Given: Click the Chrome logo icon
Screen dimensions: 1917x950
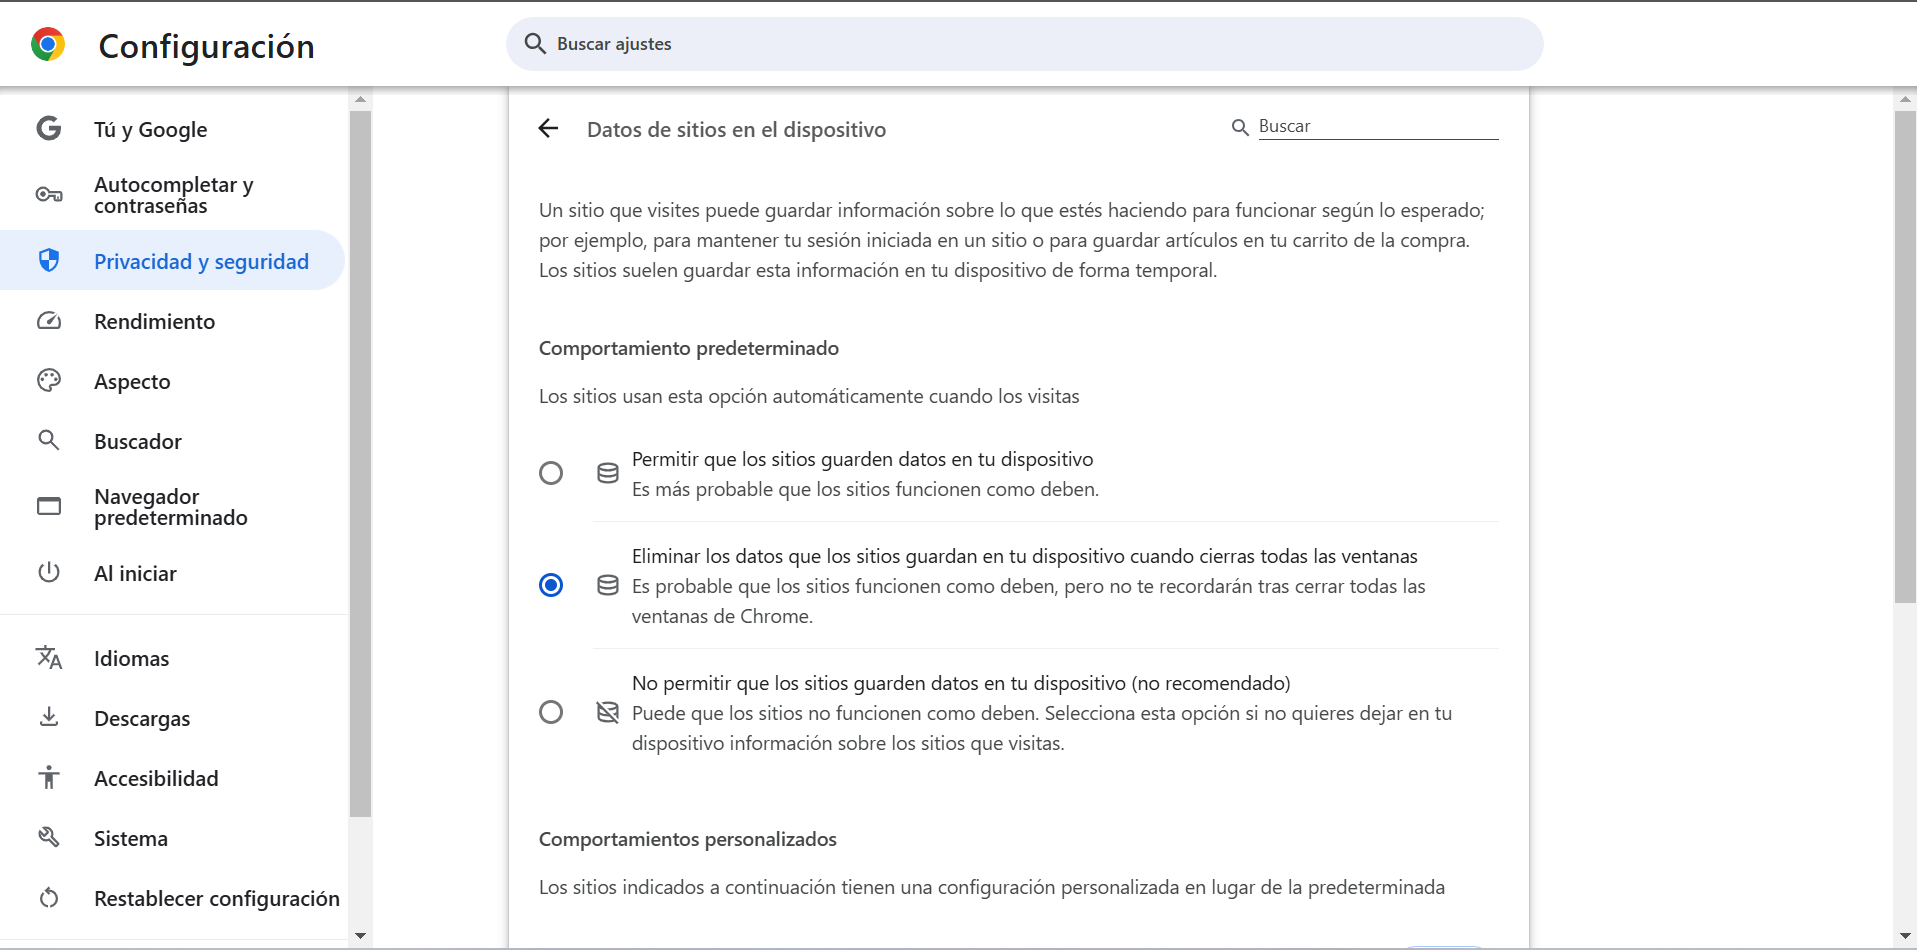Looking at the screenshot, I should (48, 45).
